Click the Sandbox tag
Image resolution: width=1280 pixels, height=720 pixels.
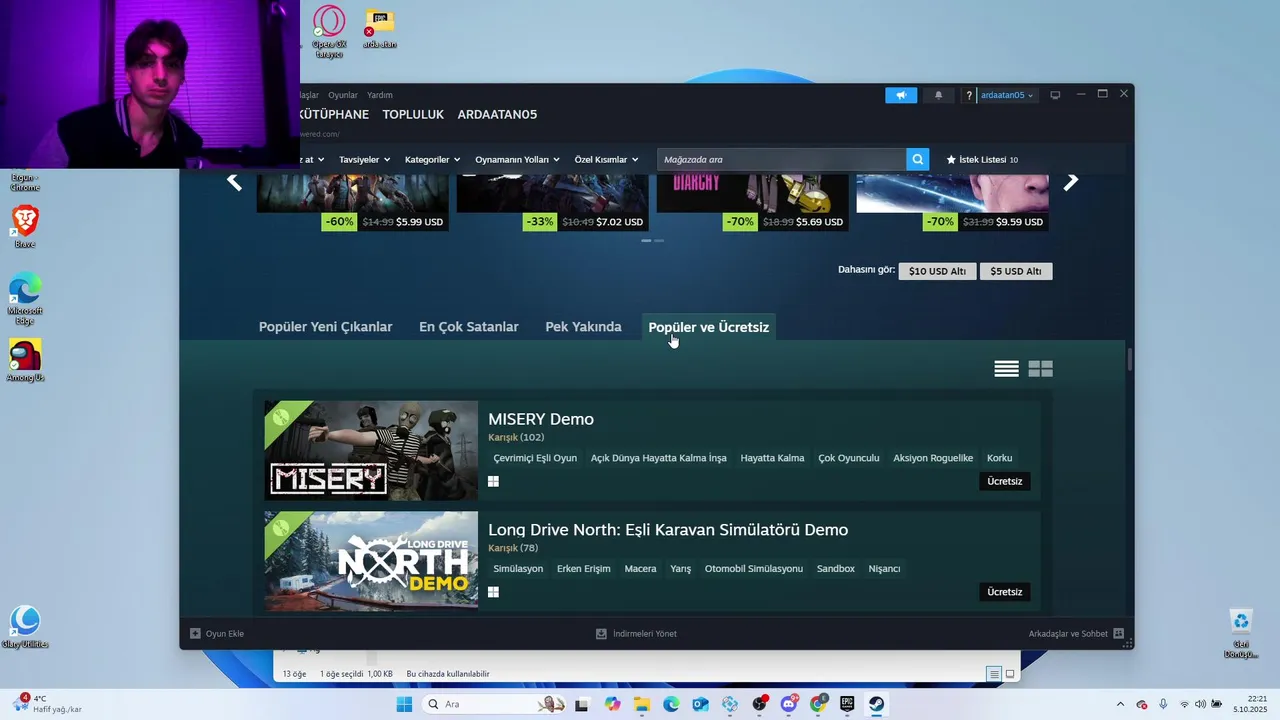[x=836, y=569]
